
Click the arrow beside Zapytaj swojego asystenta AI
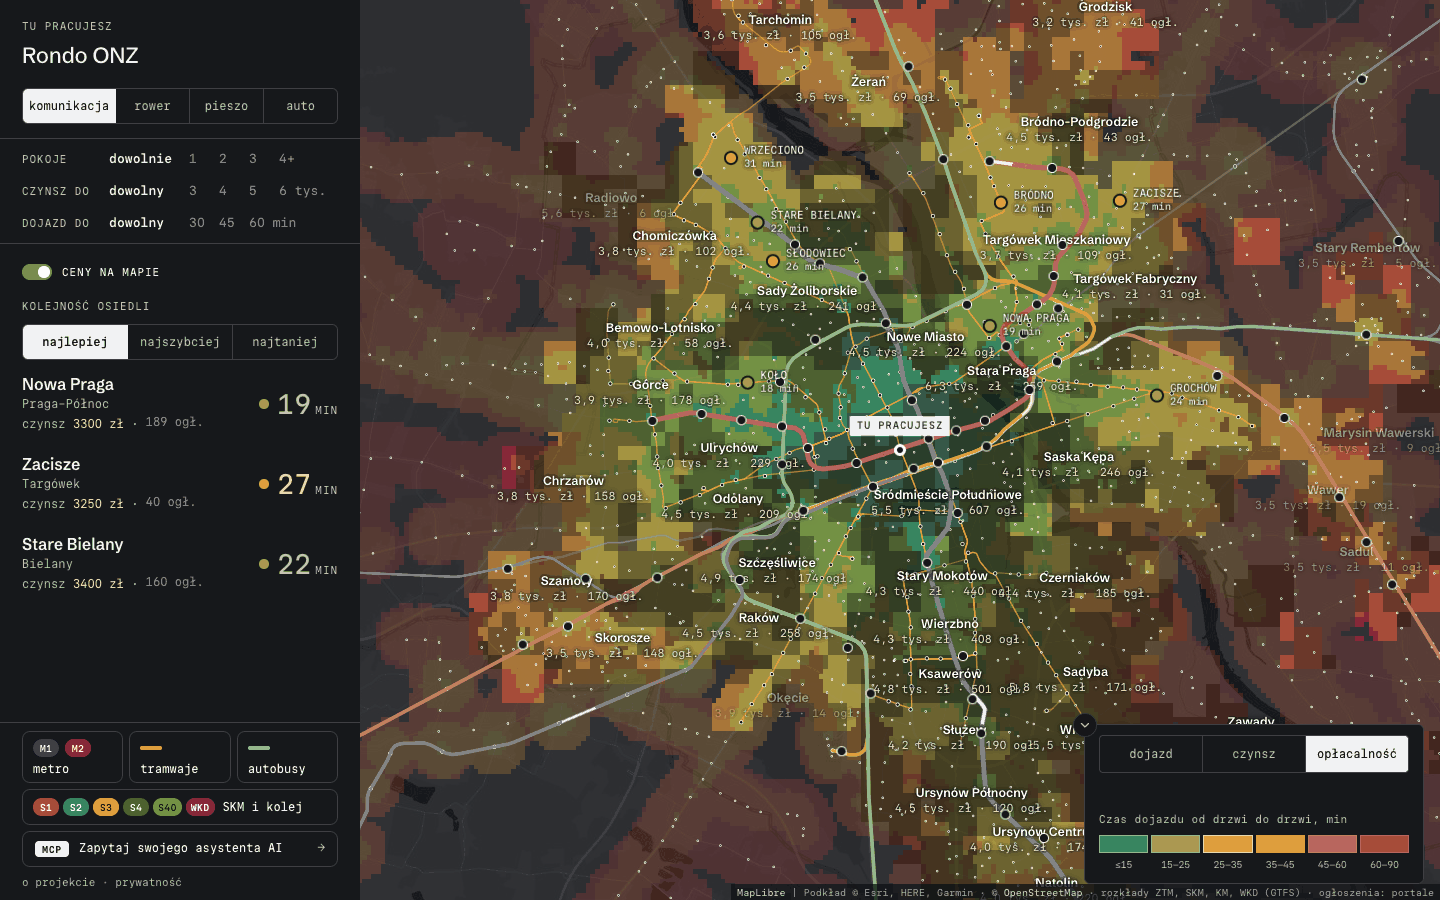321,848
